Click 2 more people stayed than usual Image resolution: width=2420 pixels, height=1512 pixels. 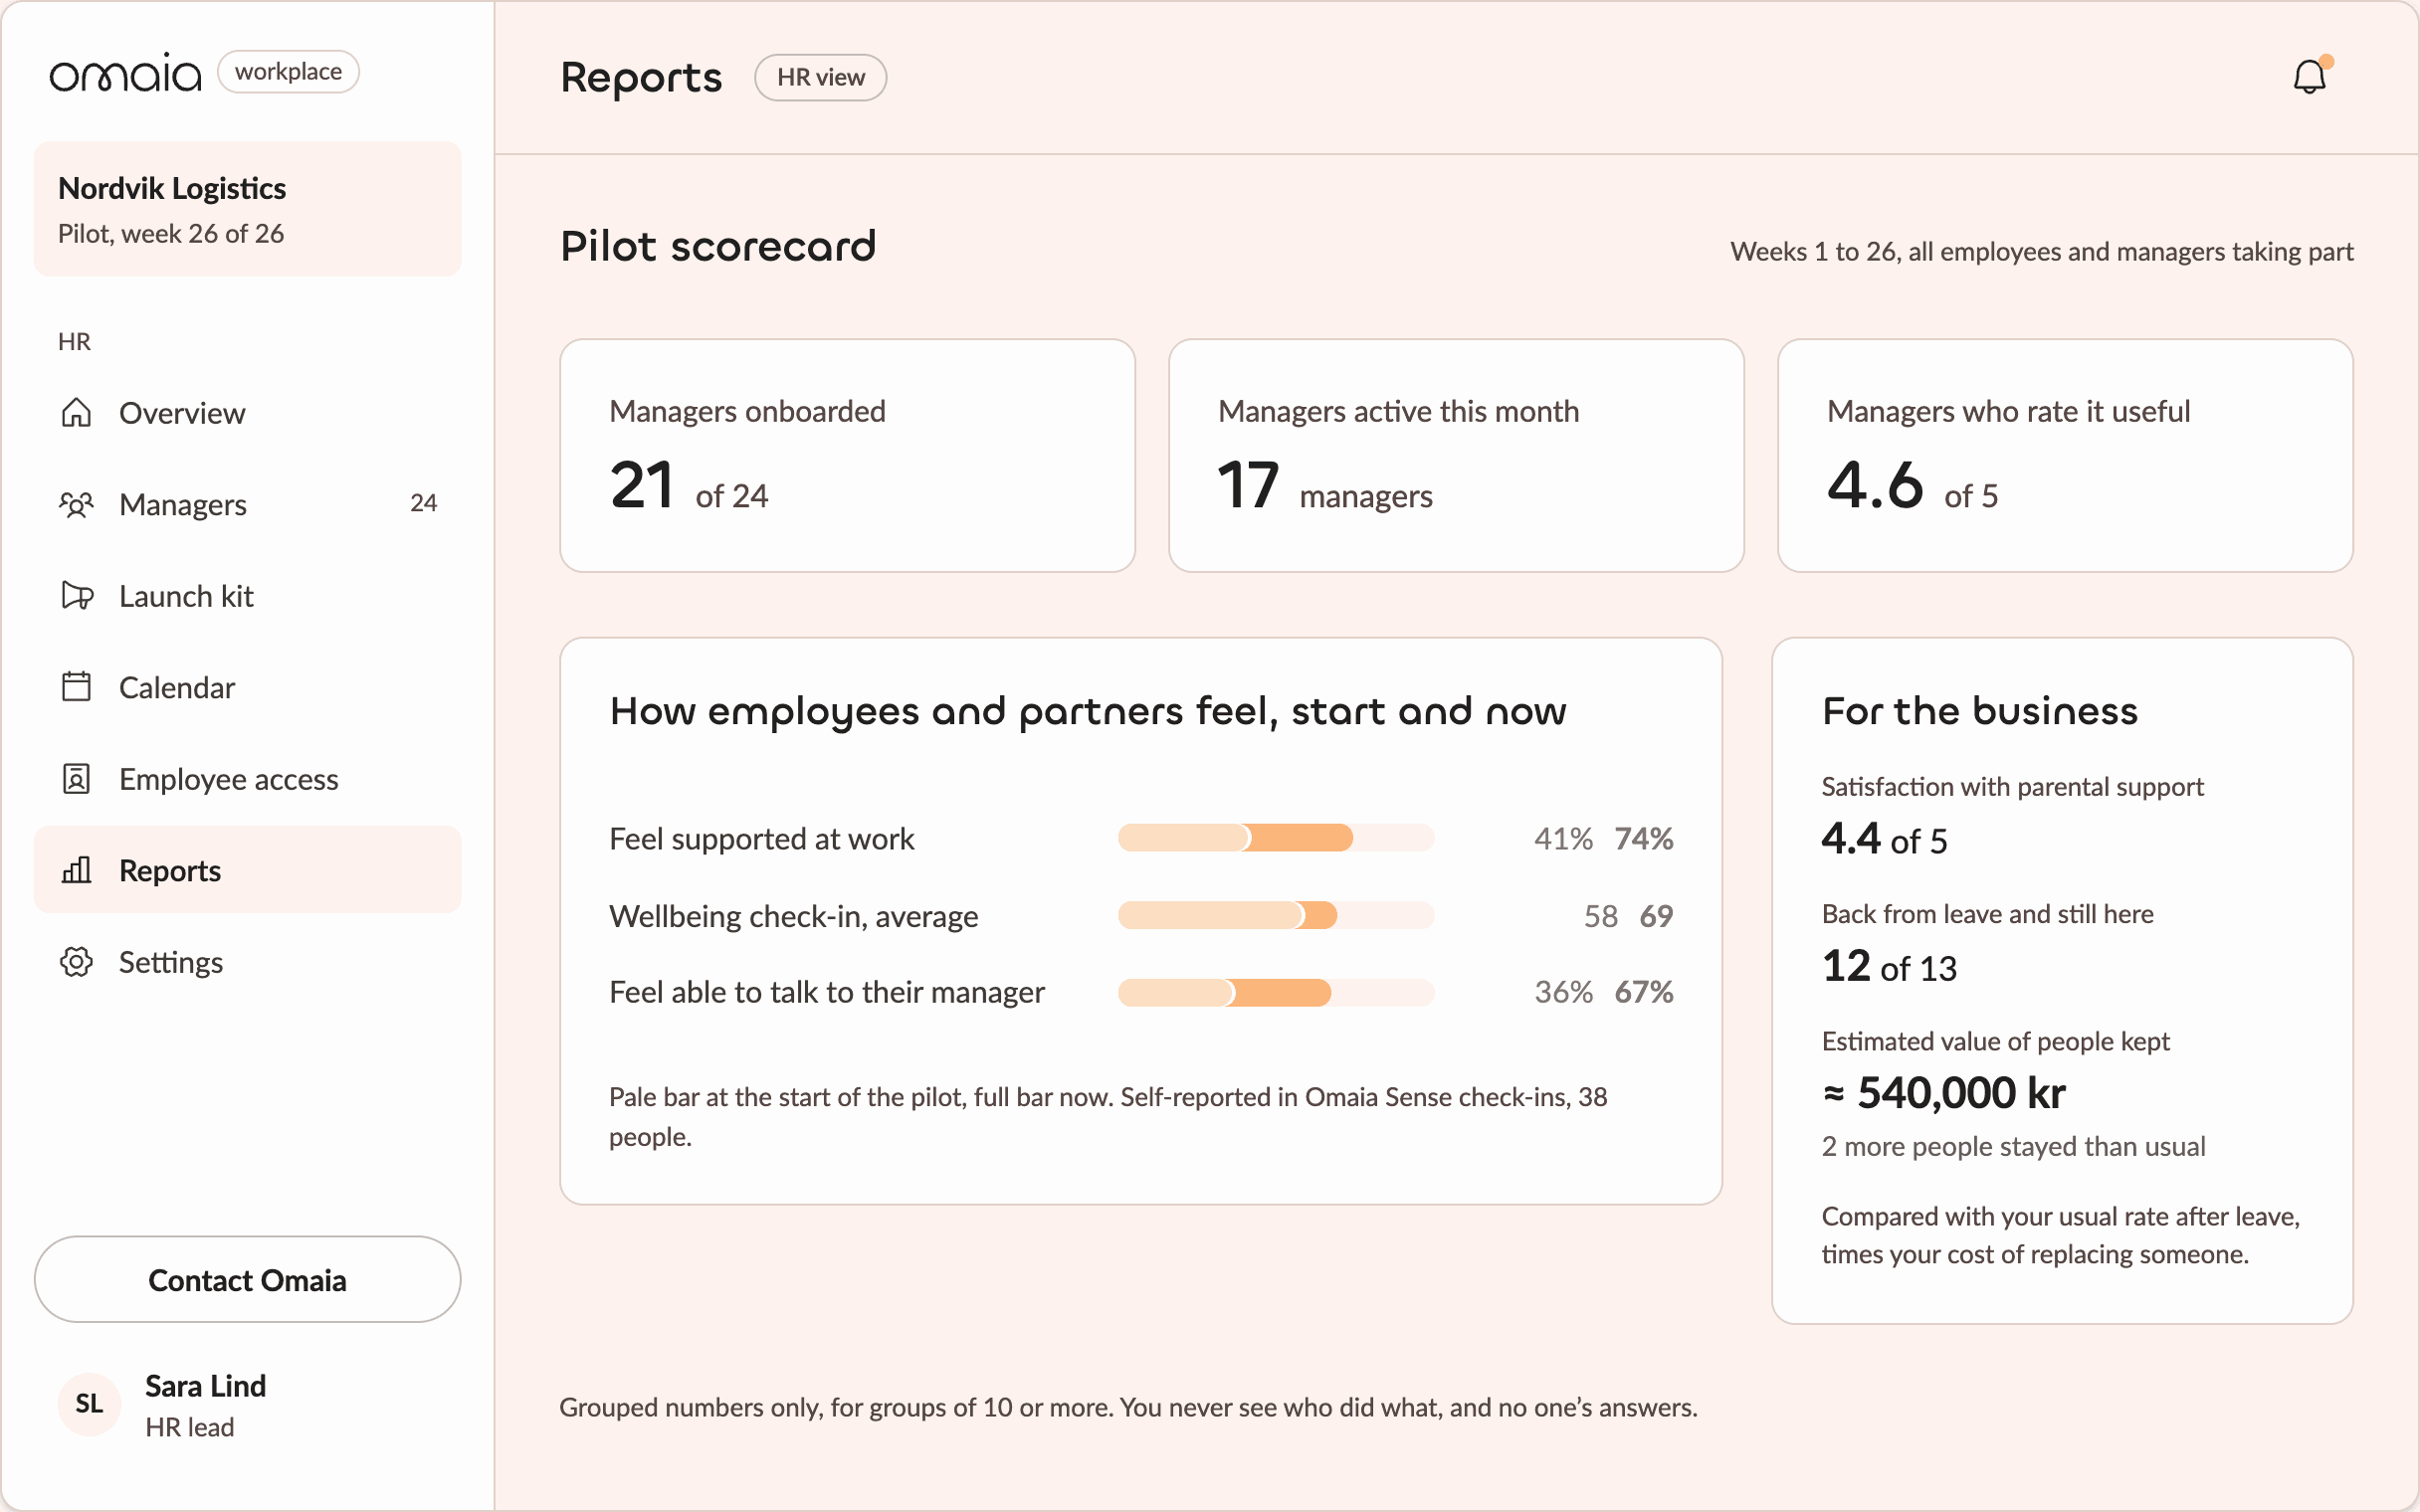click(2013, 1146)
